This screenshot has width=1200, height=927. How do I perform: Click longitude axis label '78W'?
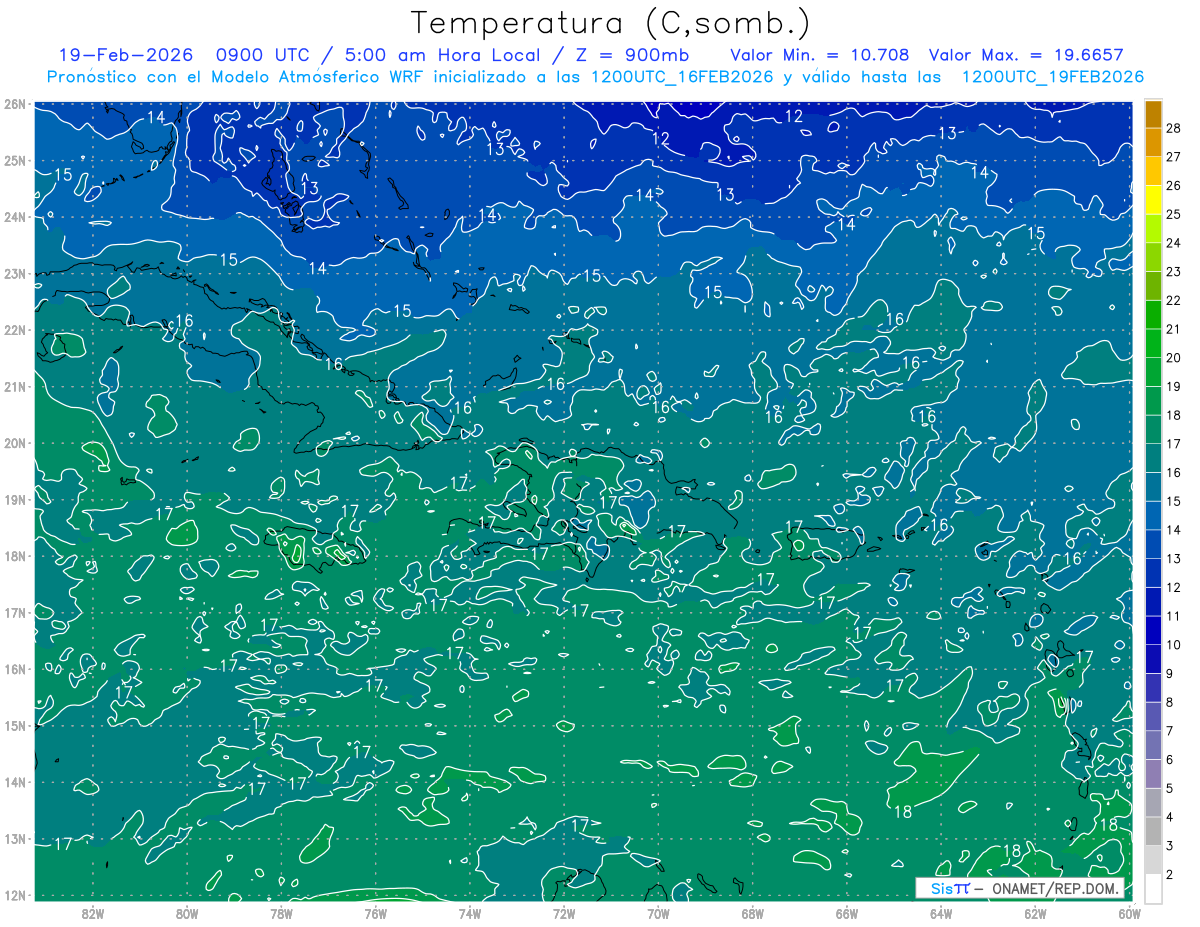(281, 913)
